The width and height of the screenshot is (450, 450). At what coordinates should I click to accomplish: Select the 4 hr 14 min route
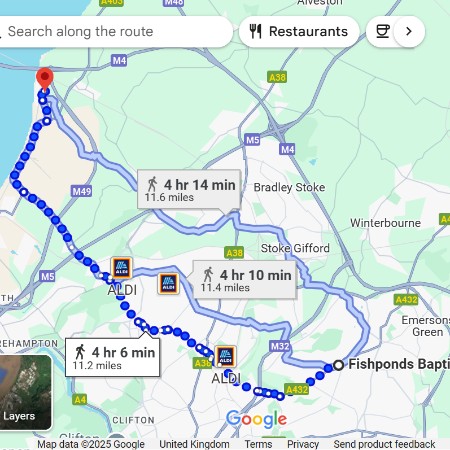pos(189,190)
